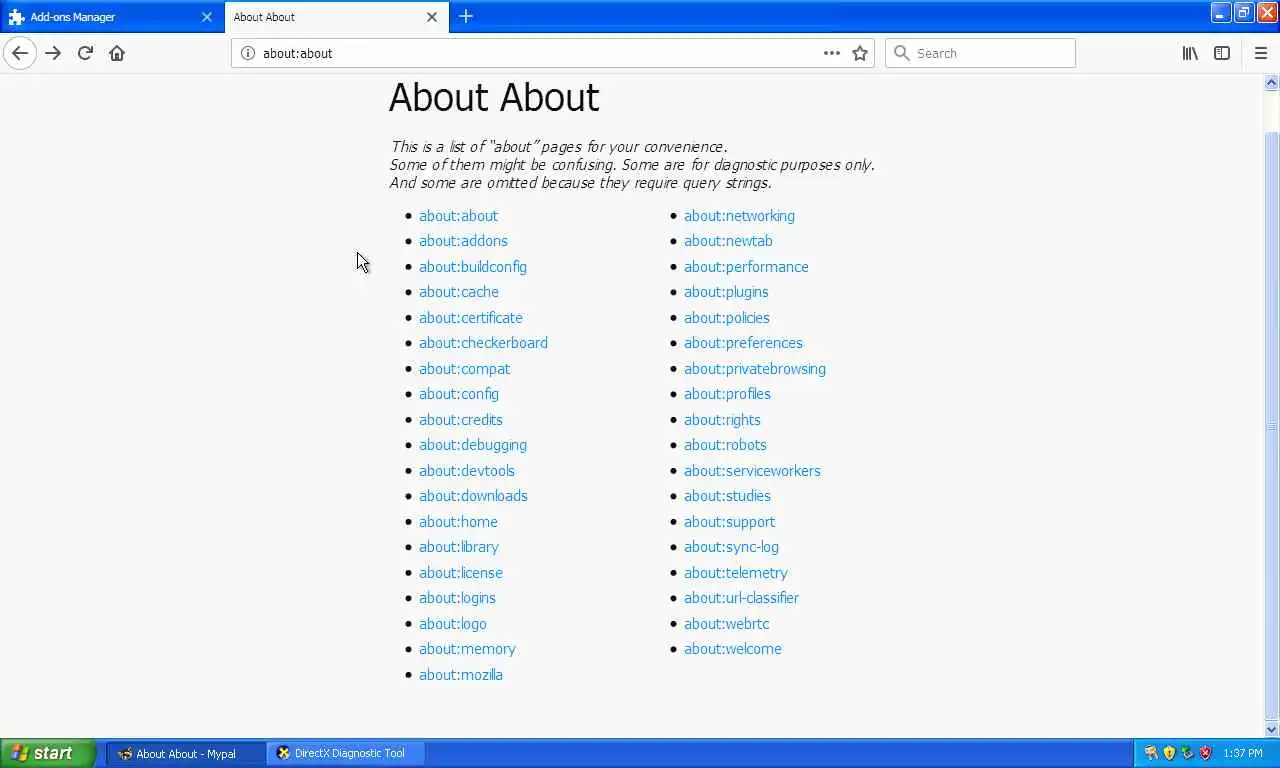Open the about:telemetry link
This screenshot has width=1280, height=768.
pos(736,573)
